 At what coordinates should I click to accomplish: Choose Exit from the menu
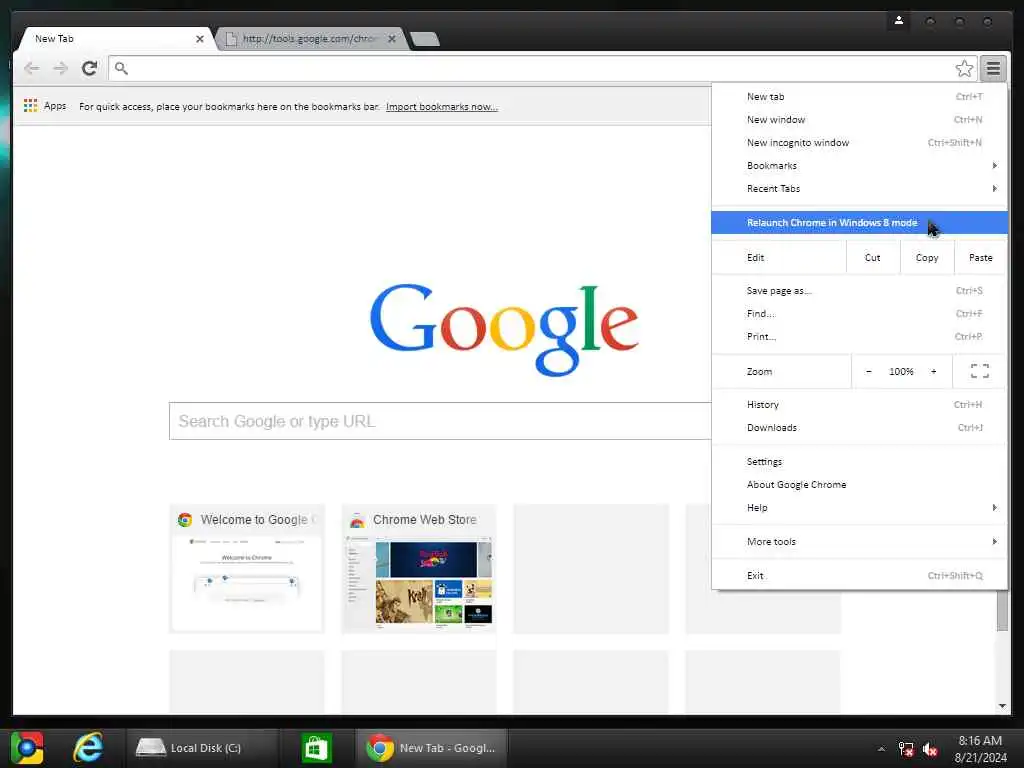(x=859, y=575)
